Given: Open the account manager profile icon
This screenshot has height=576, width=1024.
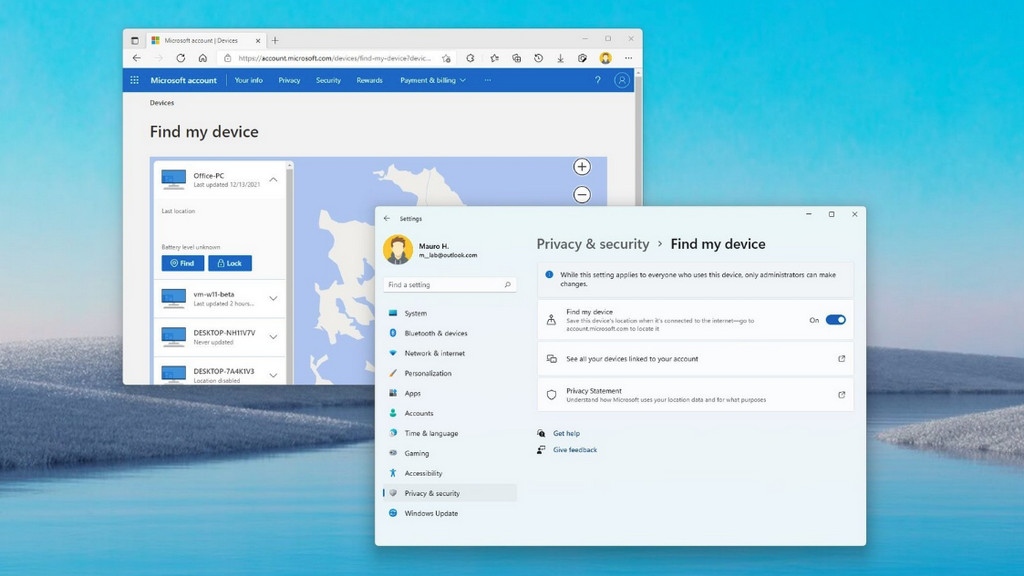Looking at the screenshot, I should tap(622, 80).
